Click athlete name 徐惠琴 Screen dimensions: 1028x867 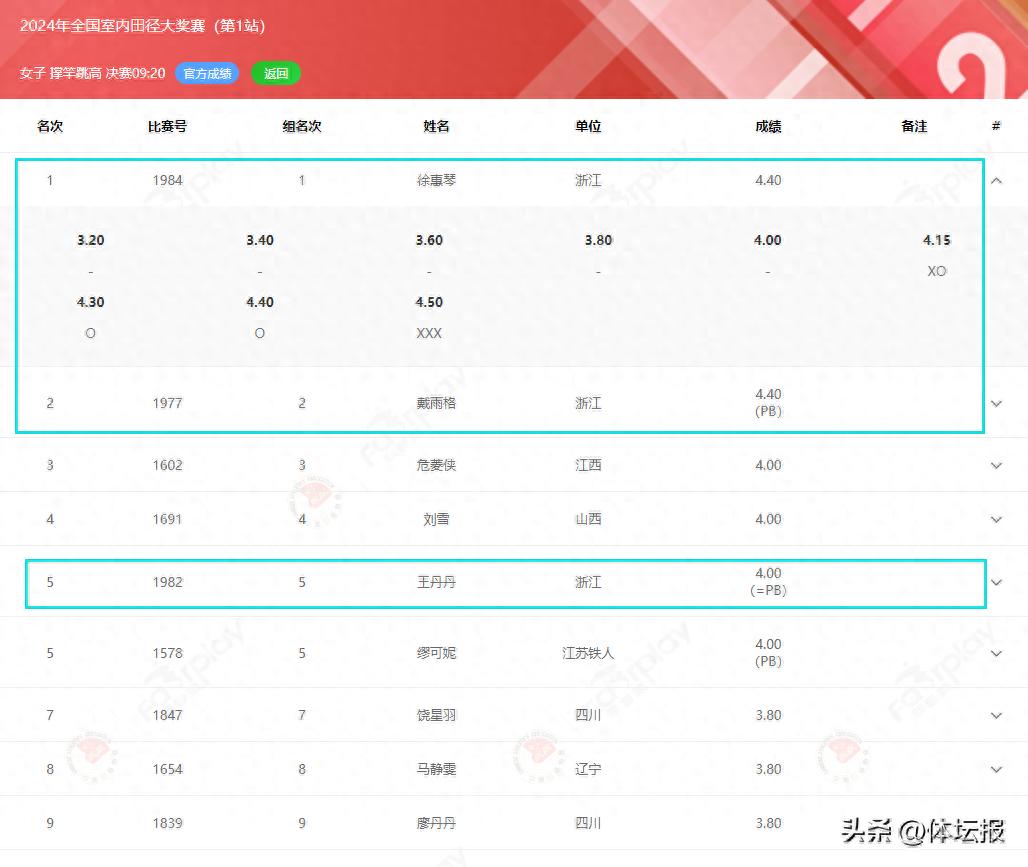436,181
